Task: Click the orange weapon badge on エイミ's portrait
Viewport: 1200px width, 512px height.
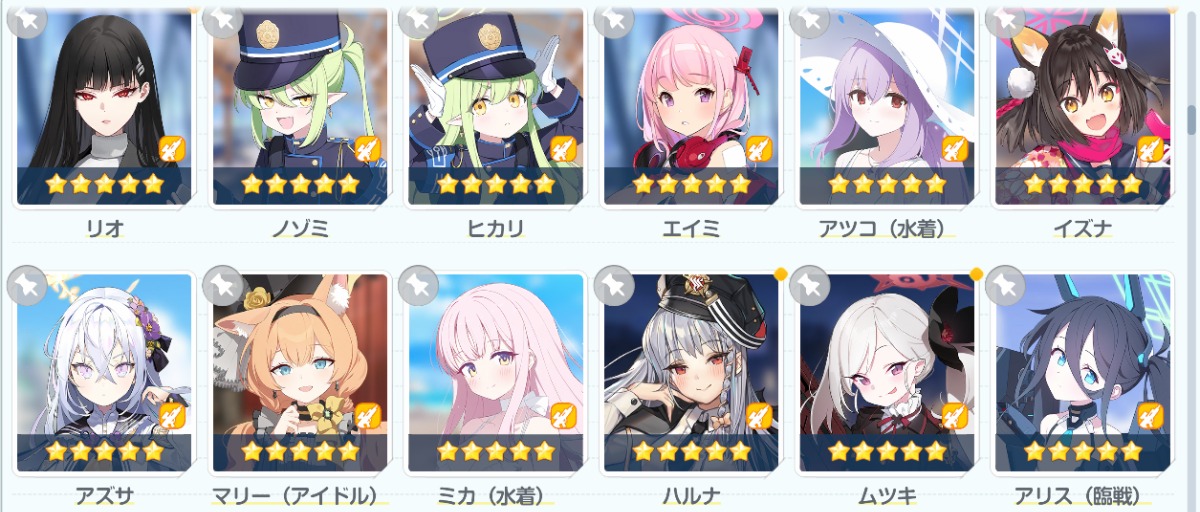Action: click(760, 149)
